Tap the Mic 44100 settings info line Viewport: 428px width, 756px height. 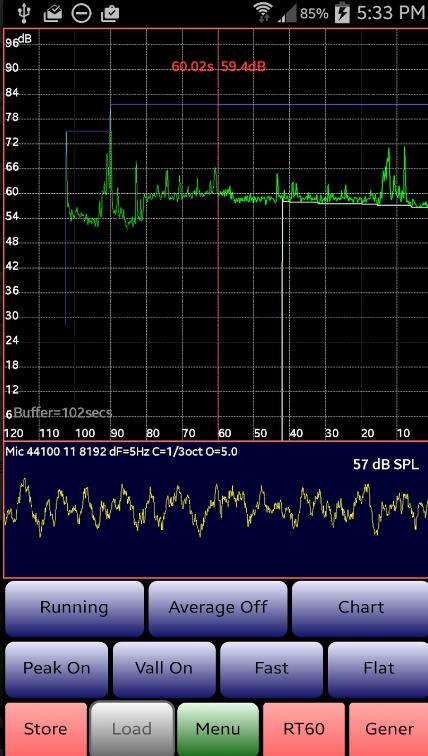(121, 452)
